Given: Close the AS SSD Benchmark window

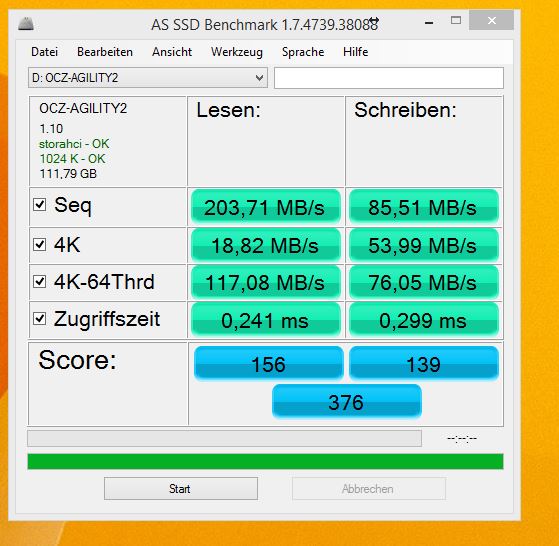Looking at the screenshot, I should click(492, 20).
